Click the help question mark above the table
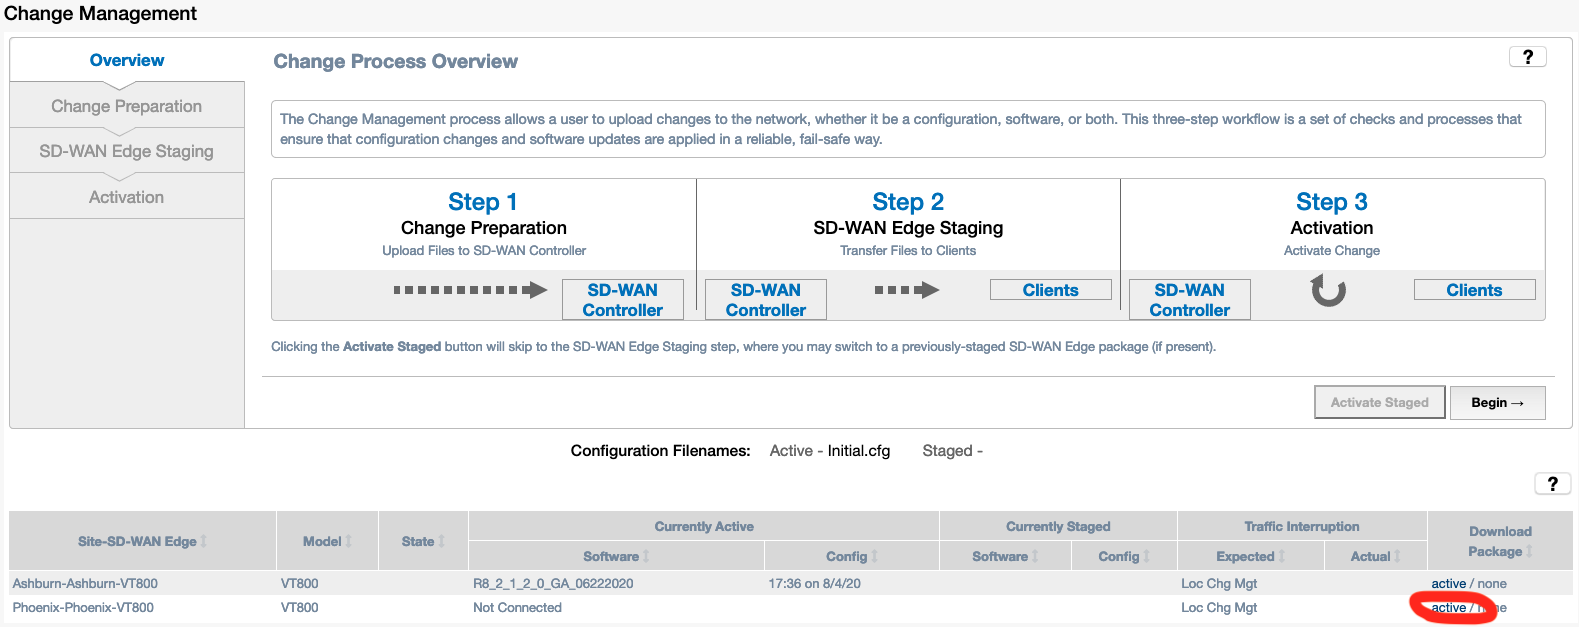The width and height of the screenshot is (1579, 627). (x=1552, y=484)
